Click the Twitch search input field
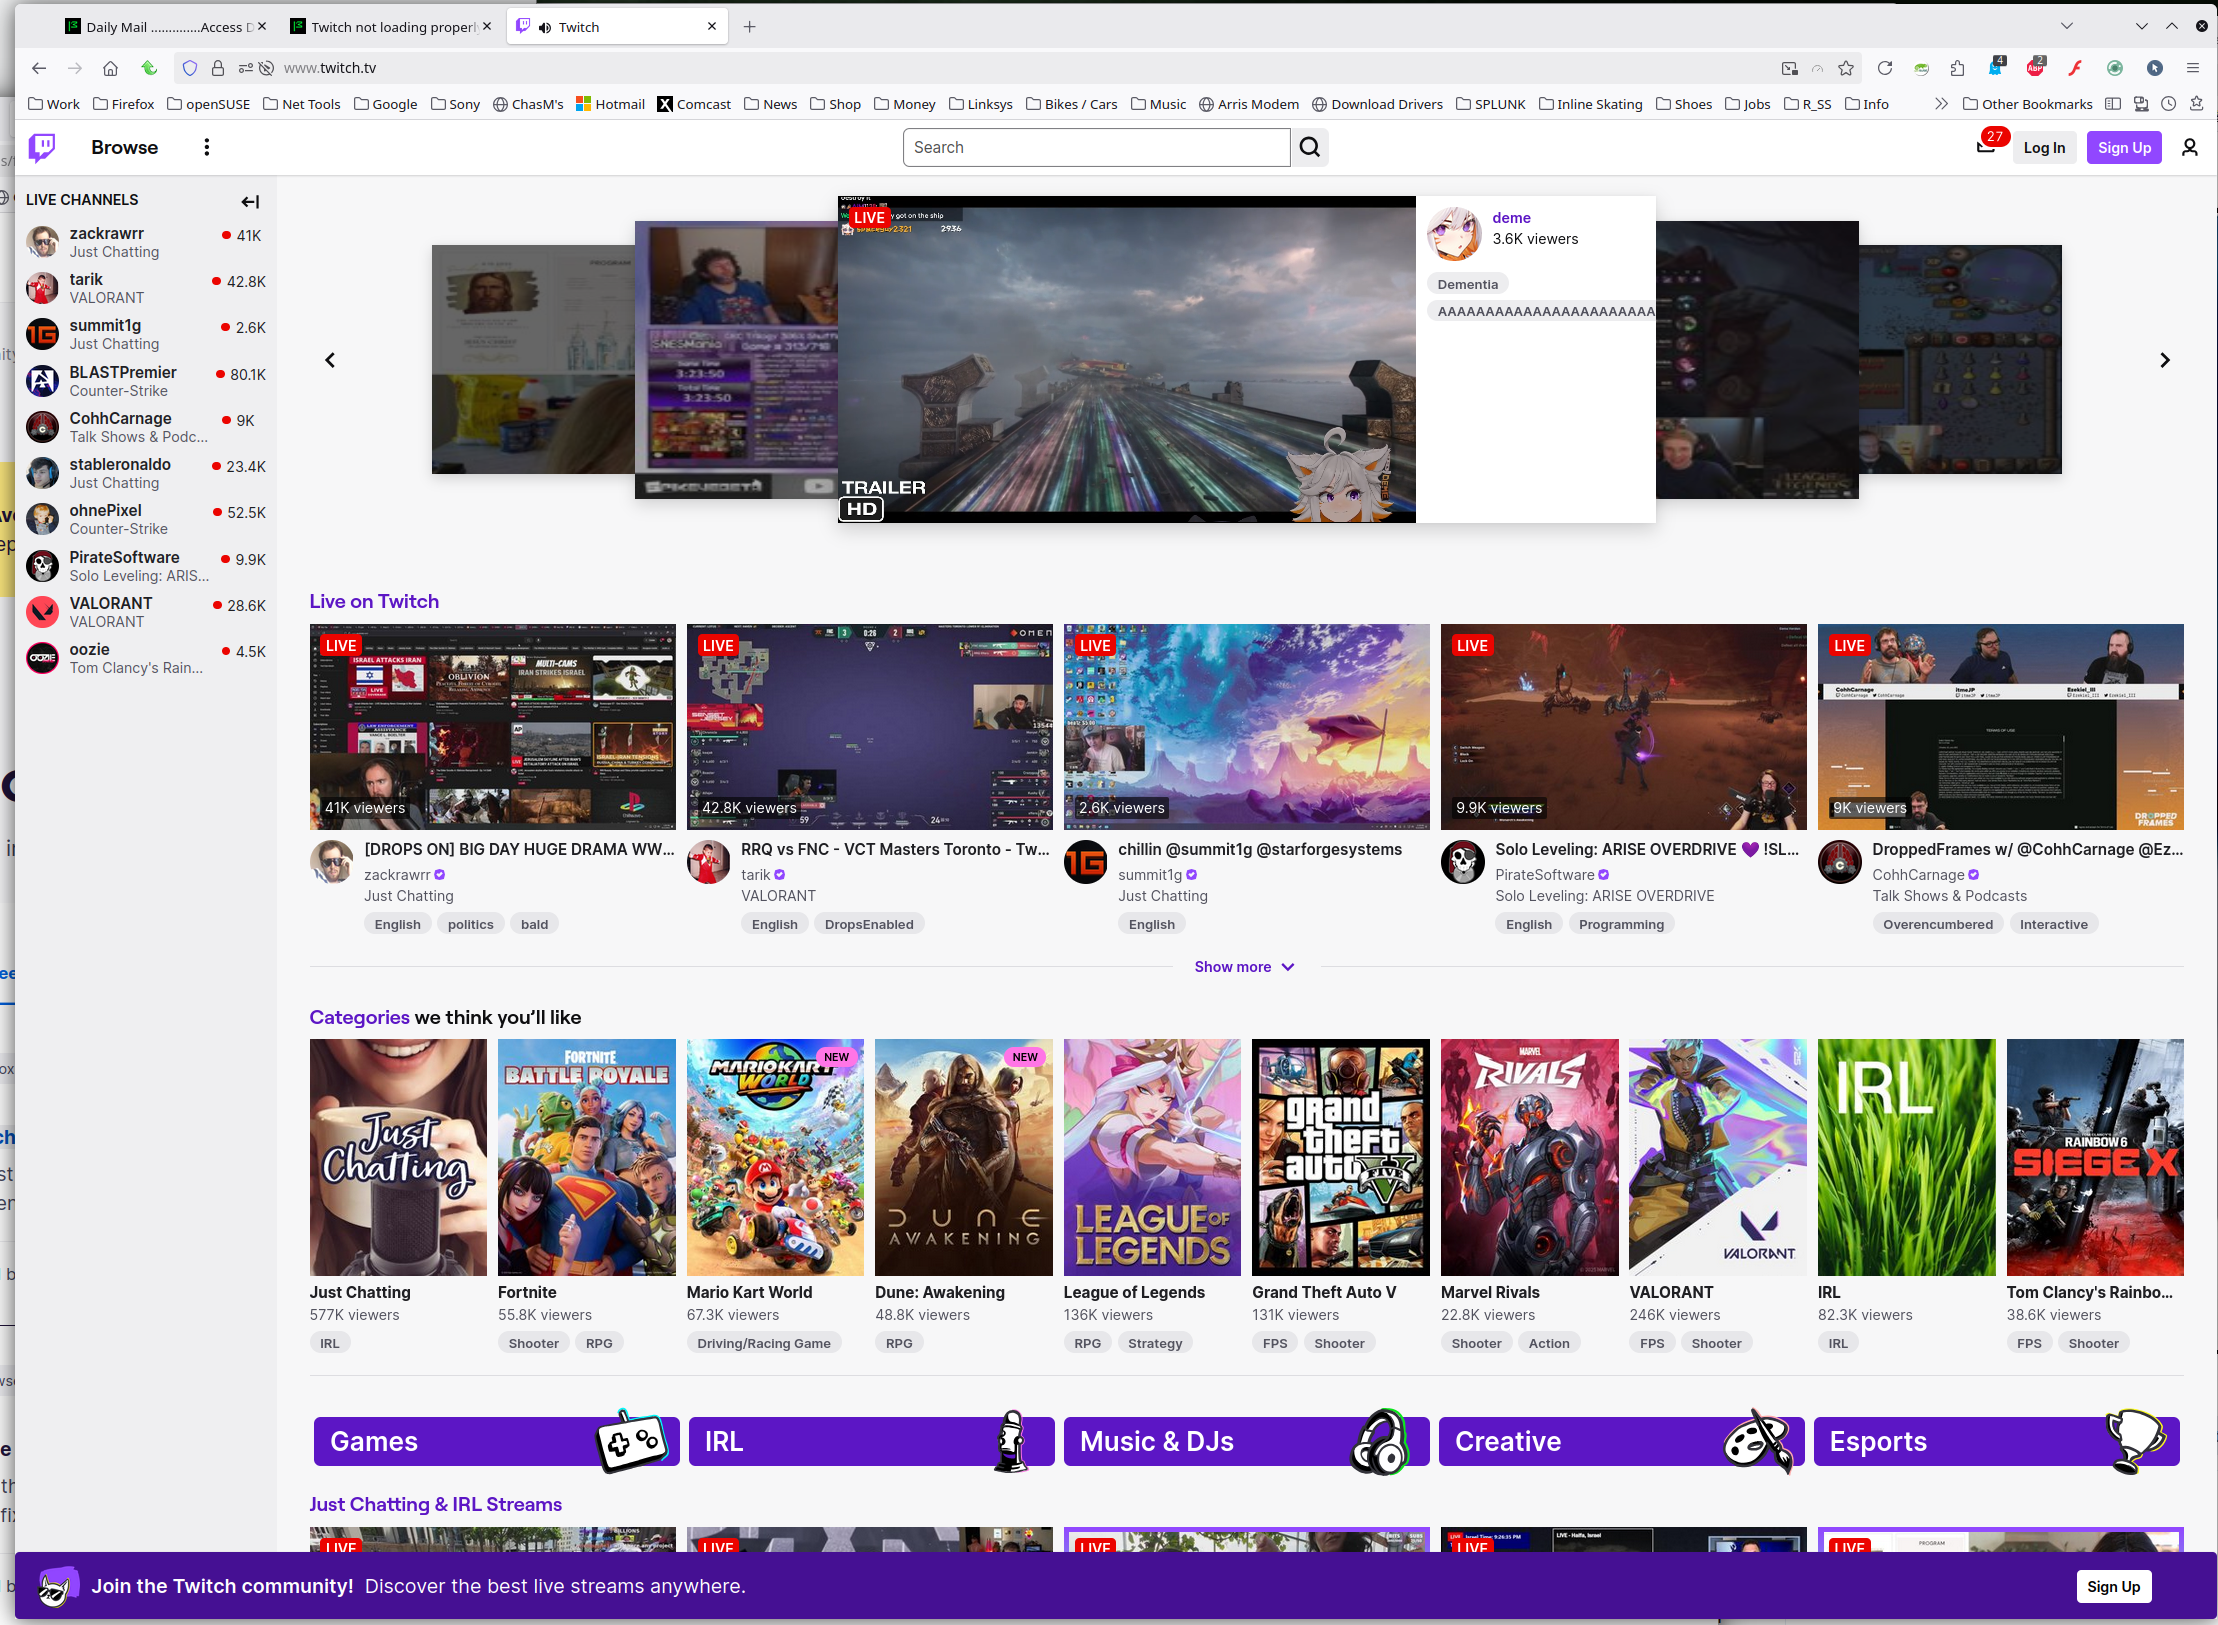Screen dimensions: 2218x1625 1096,148
